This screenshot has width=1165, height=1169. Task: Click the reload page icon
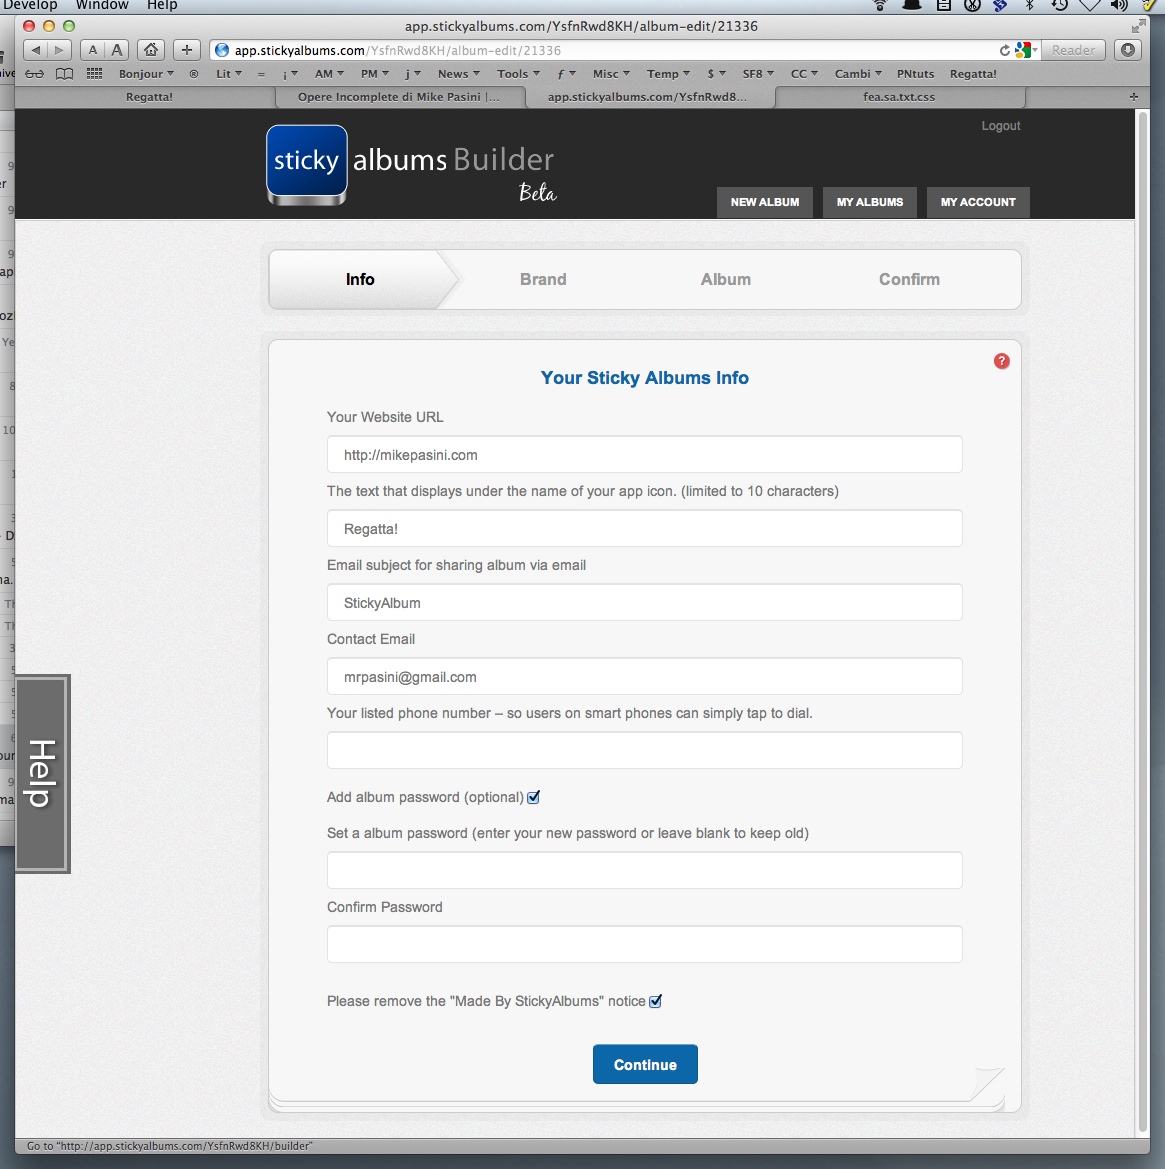[1004, 50]
